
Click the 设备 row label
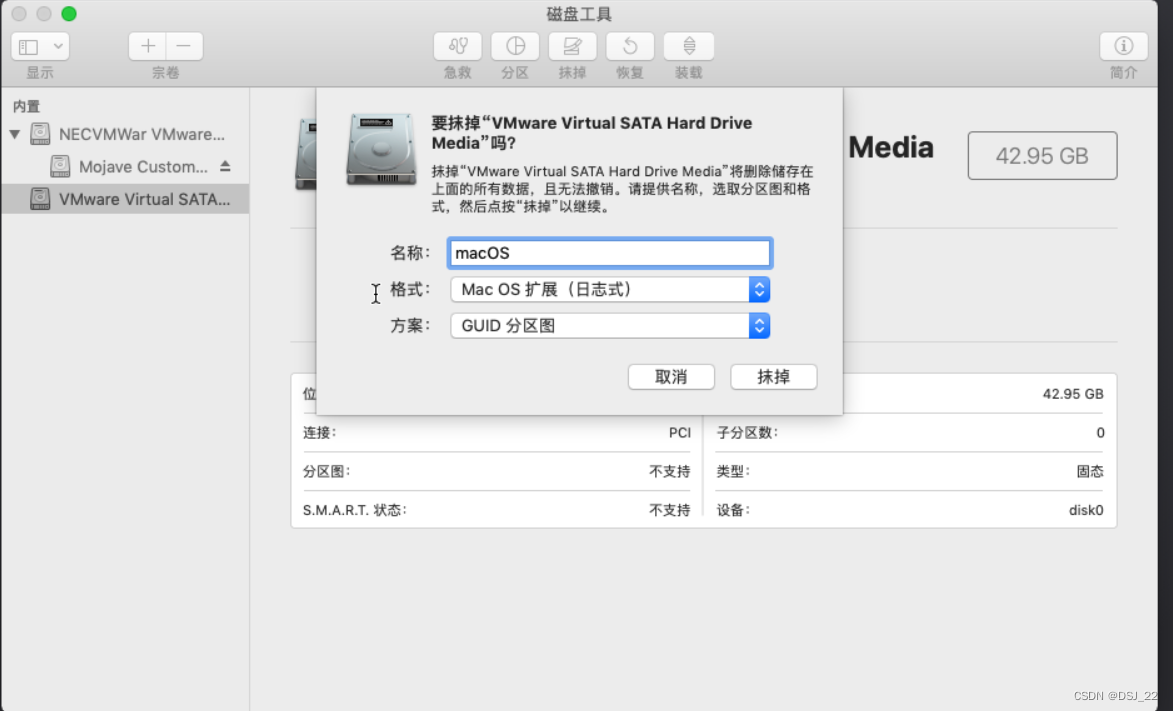coord(733,510)
